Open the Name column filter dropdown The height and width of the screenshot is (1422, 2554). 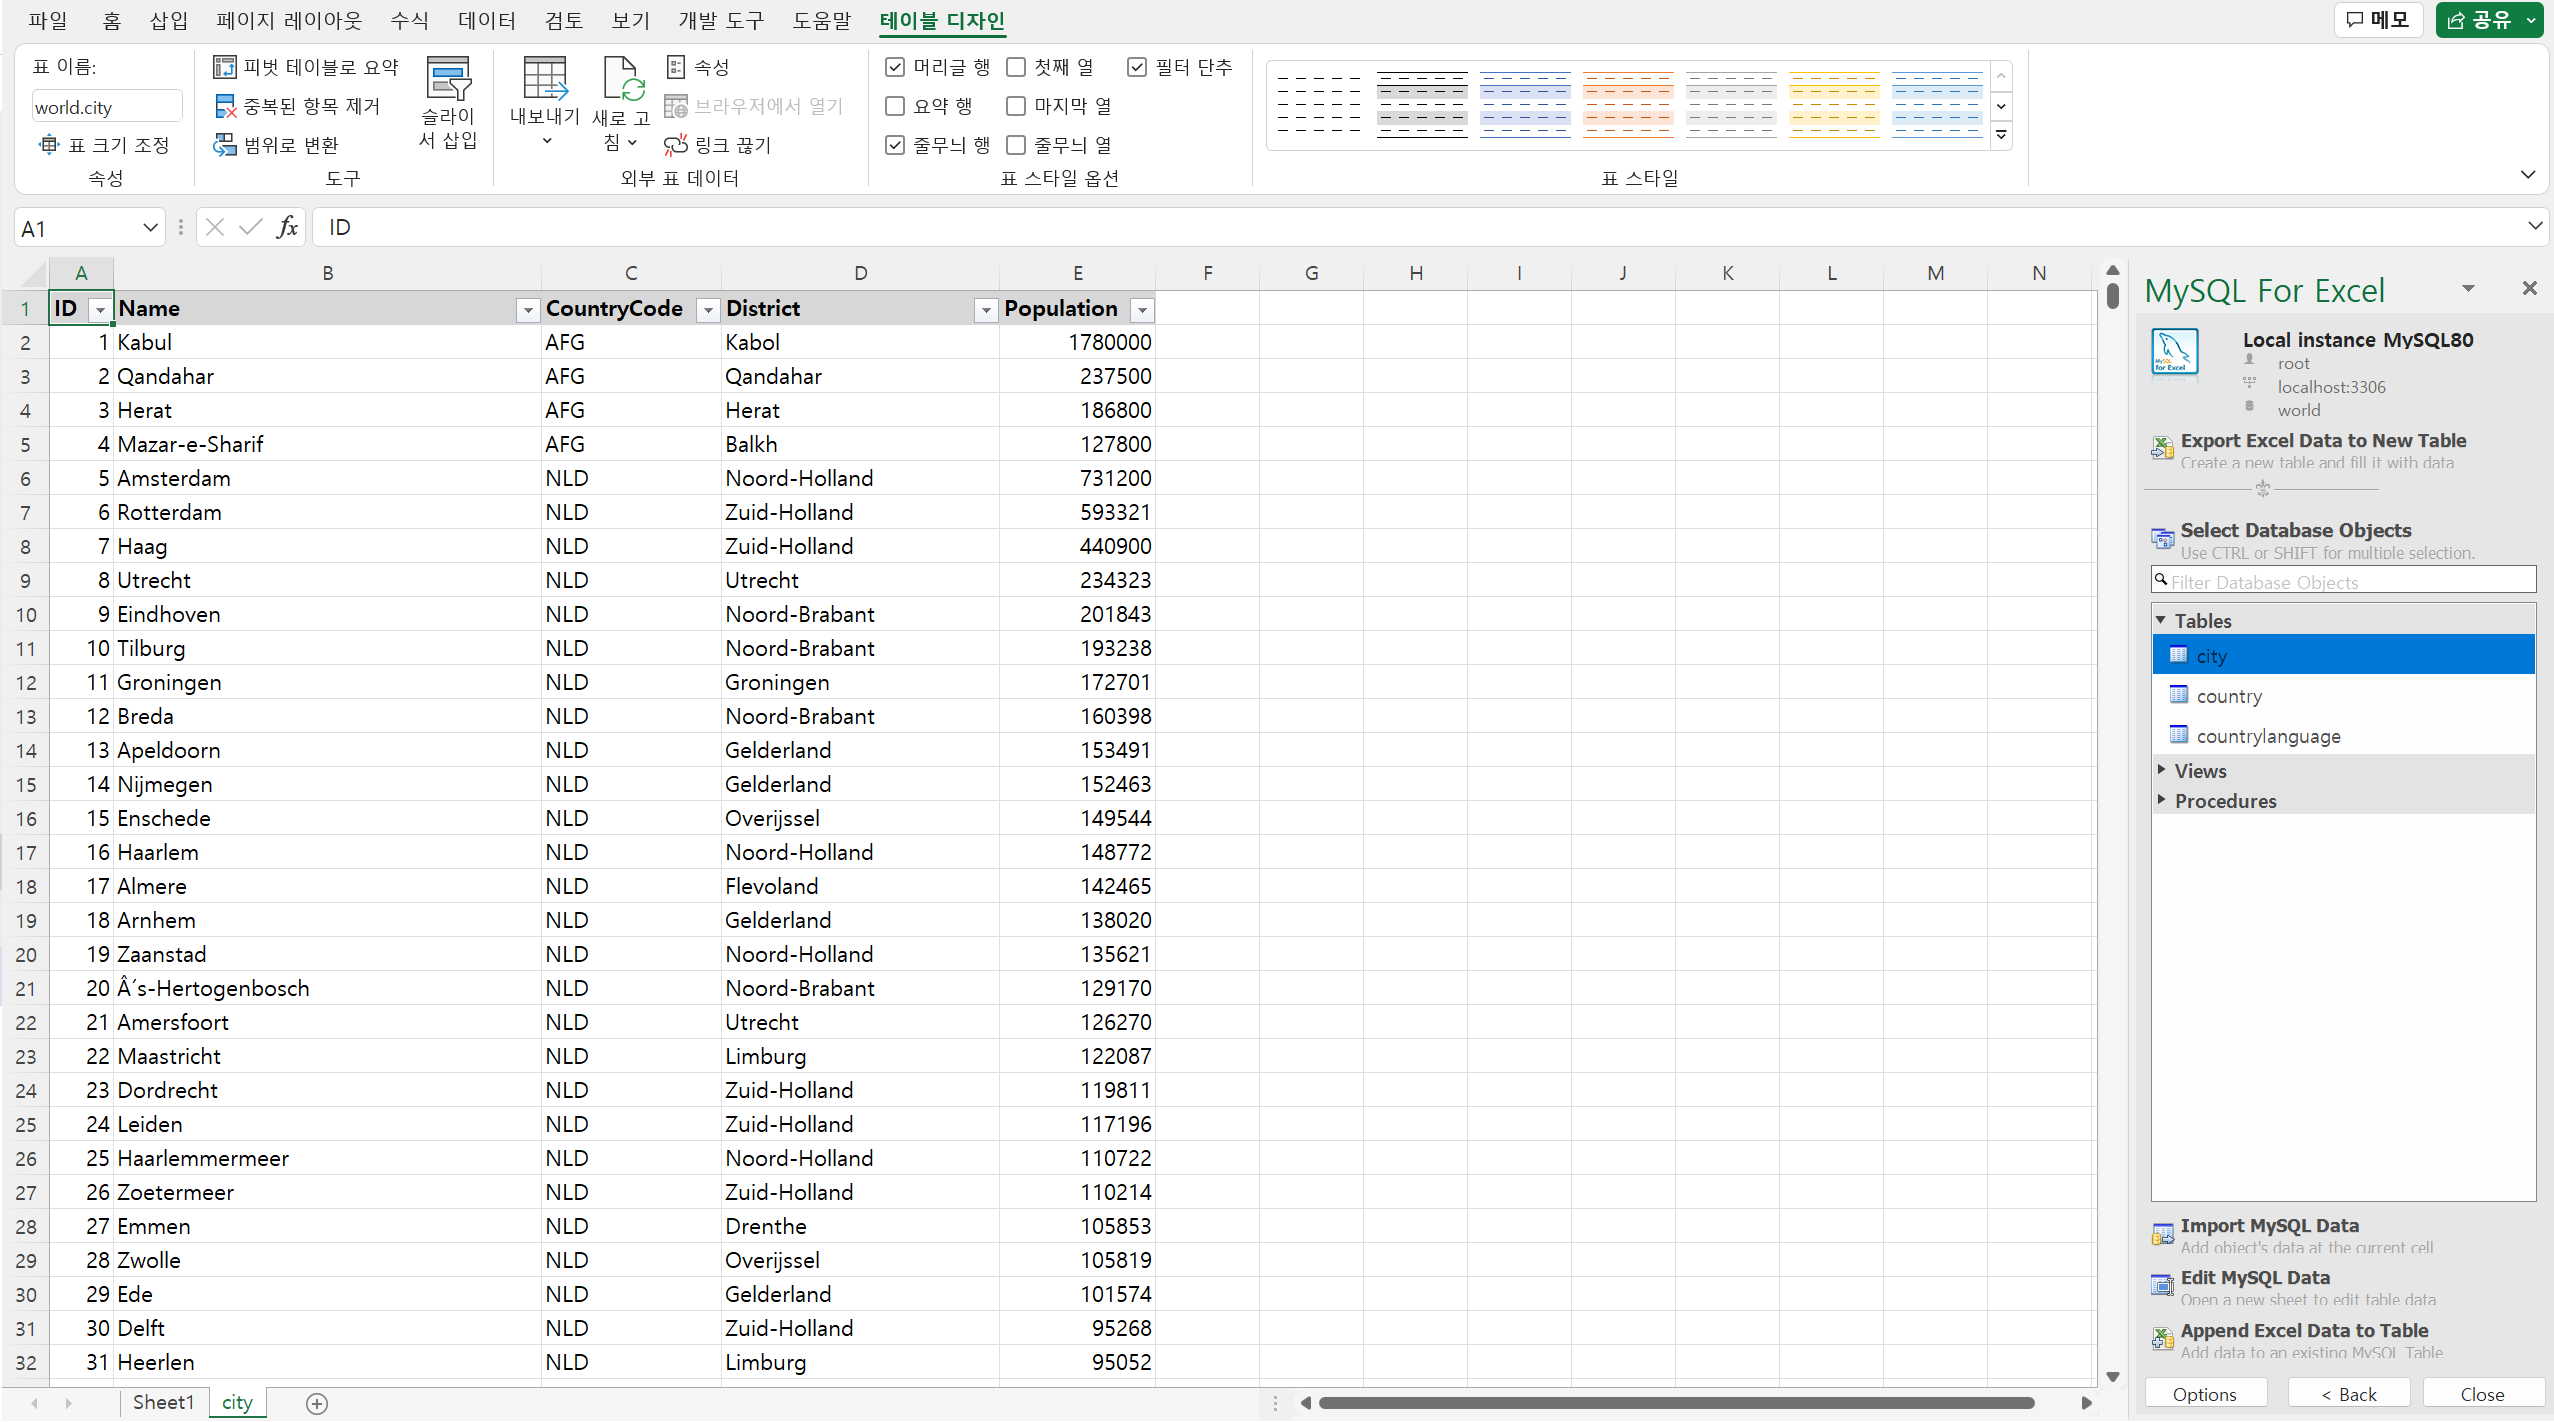click(x=527, y=310)
